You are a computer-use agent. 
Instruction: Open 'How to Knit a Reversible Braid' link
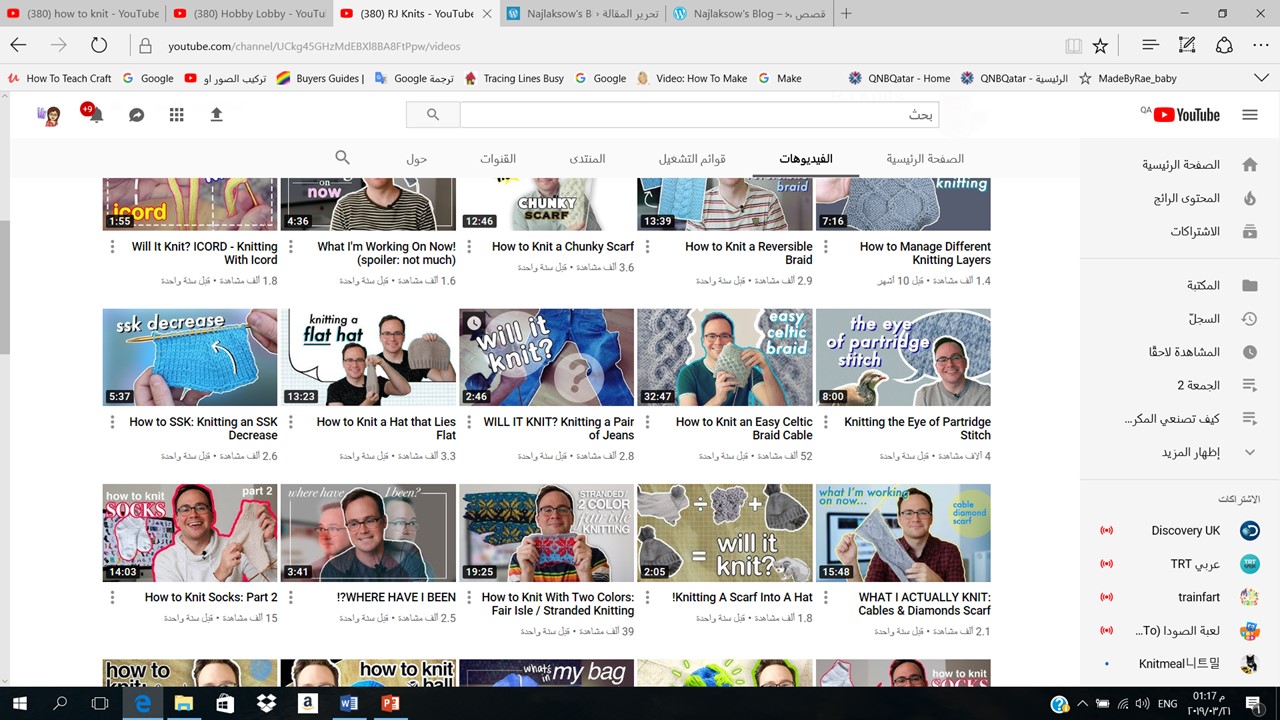coord(748,253)
